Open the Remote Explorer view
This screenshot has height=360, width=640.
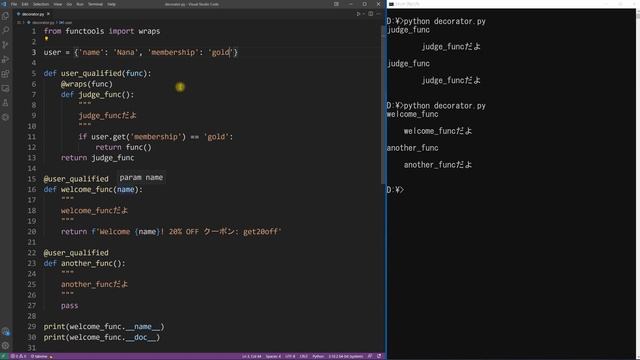coord(5,89)
